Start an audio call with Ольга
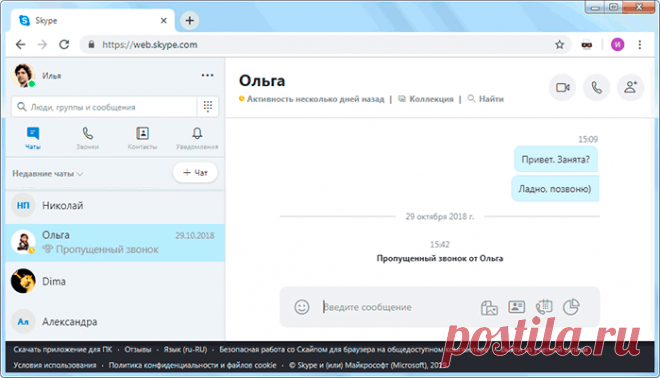The height and width of the screenshot is (378, 660). click(x=596, y=88)
